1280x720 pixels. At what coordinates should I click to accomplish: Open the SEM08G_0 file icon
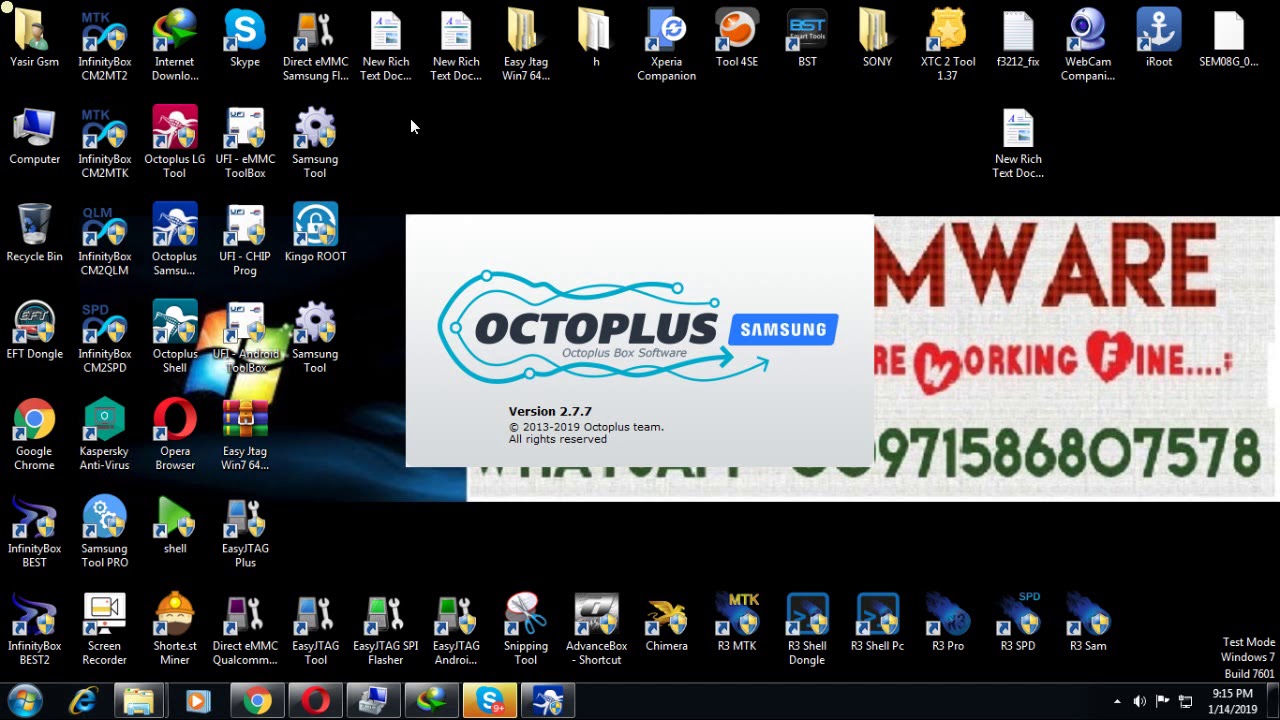pyautogui.click(x=1228, y=40)
